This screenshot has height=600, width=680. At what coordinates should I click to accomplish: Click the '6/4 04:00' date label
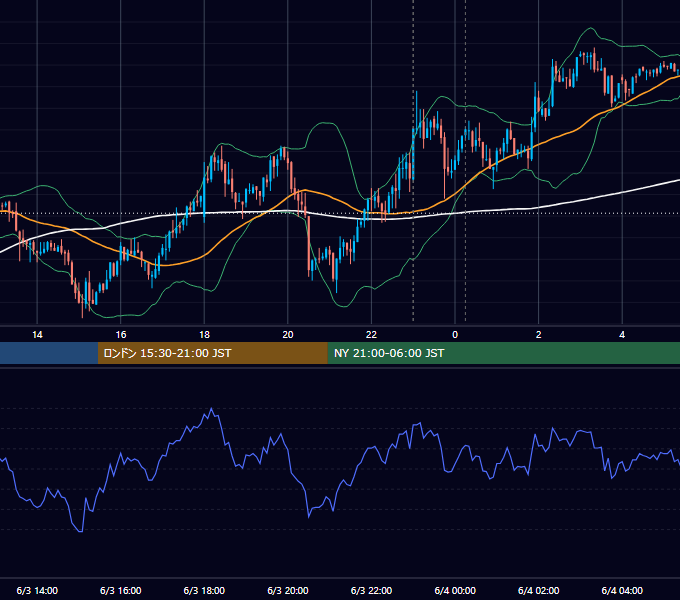[622, 590]
